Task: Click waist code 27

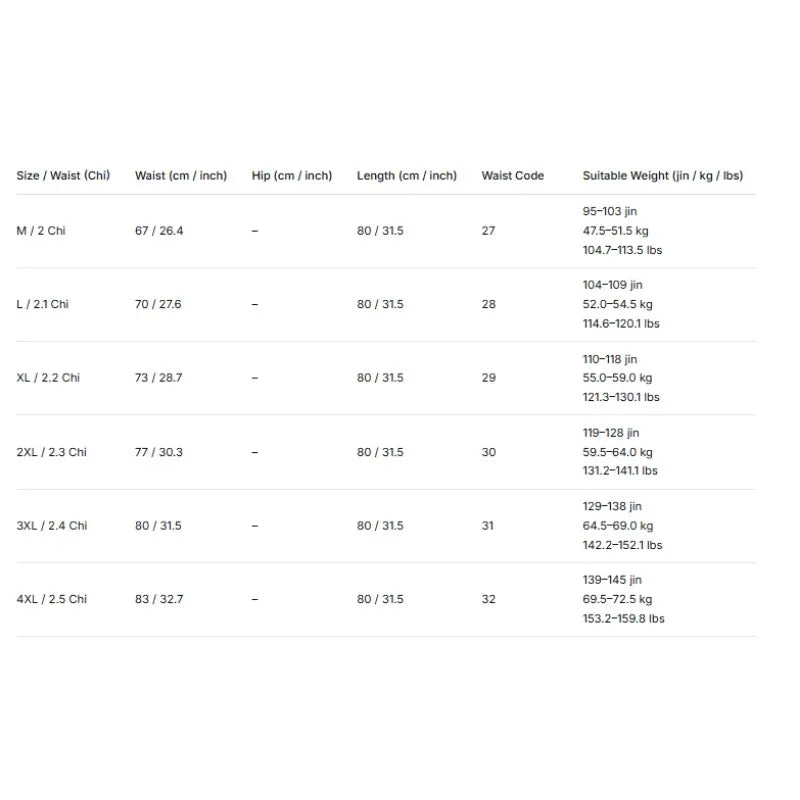Action: click(488, 231)
